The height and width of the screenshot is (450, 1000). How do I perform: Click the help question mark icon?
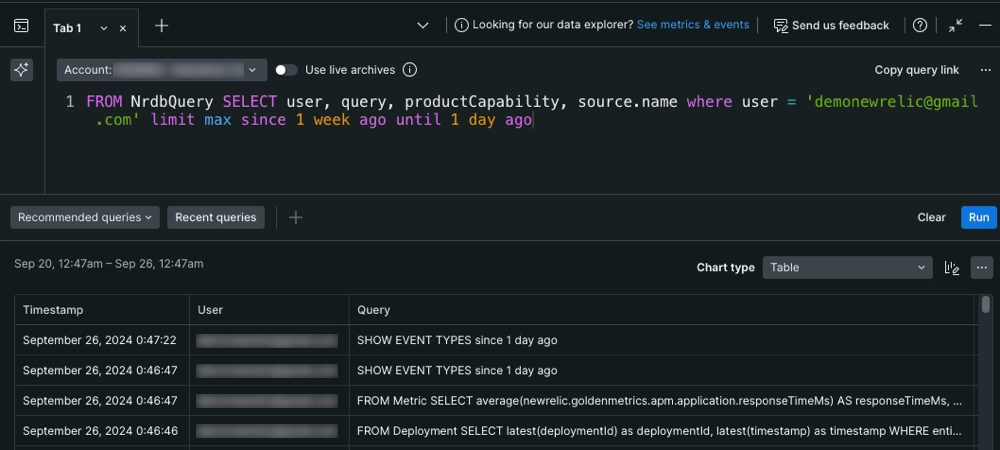[920, 26]
